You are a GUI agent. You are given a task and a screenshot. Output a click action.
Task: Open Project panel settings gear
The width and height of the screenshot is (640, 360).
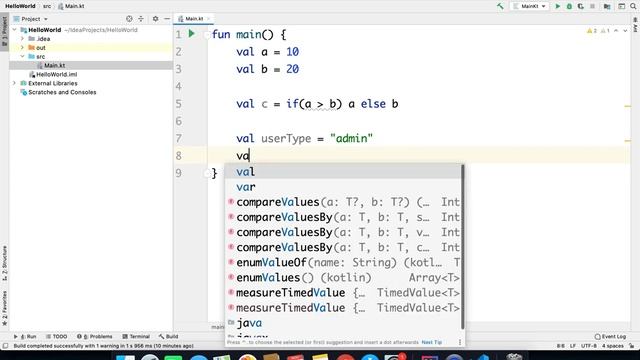tap(156, 19)
